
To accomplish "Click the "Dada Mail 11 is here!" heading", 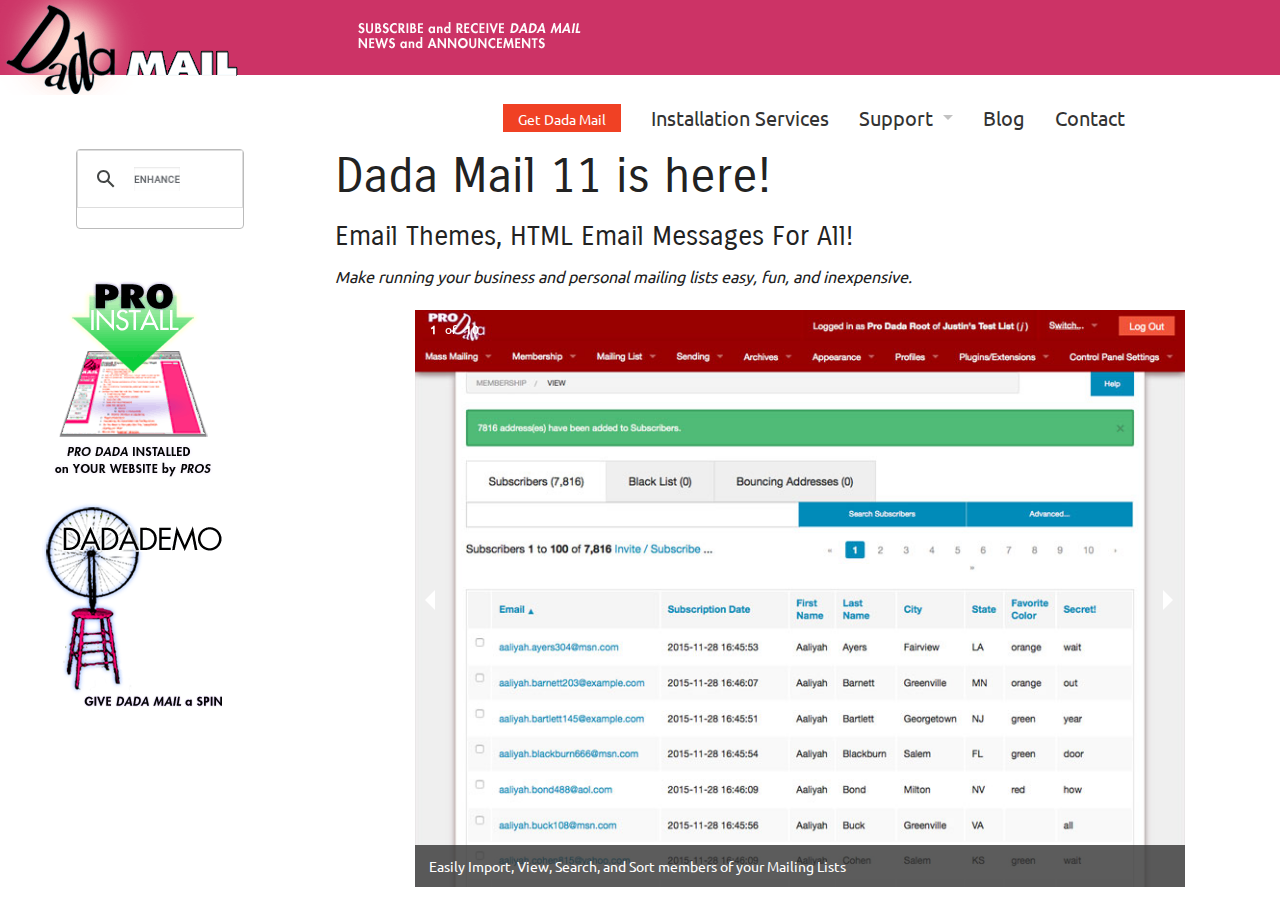I will coord(553,175).
